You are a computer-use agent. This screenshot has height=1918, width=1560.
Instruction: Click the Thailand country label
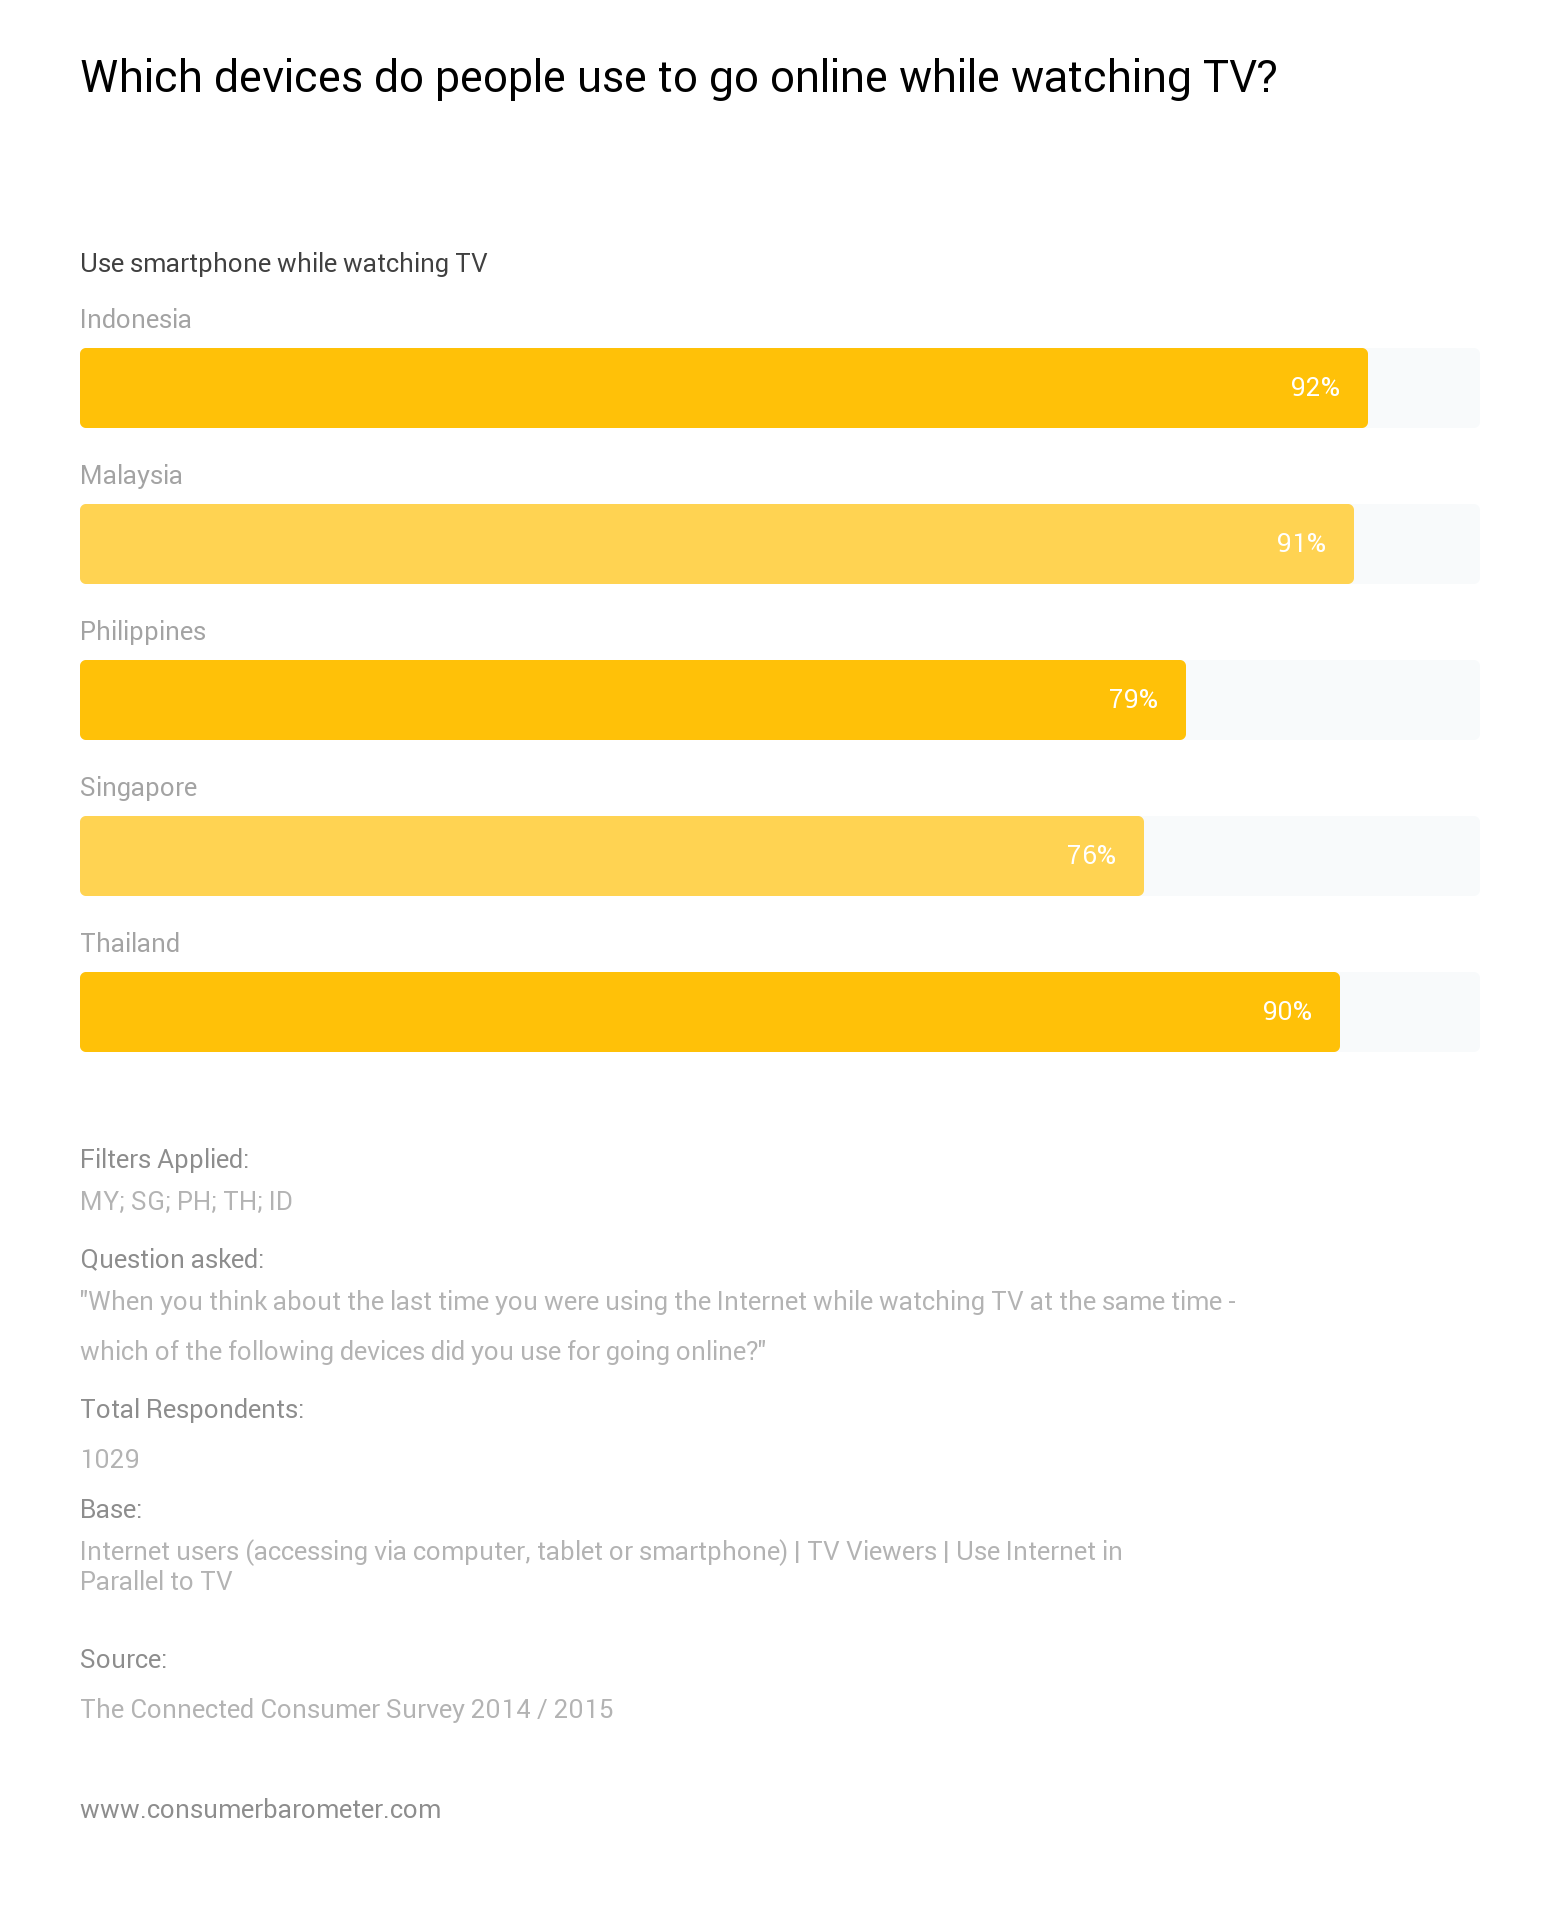pyautogui.click(x=130, y=943)
